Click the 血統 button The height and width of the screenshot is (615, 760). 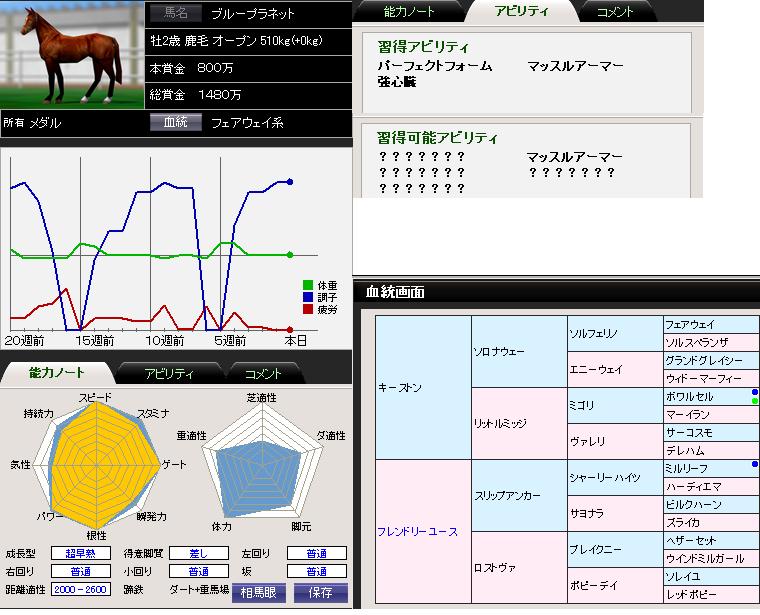click(175, 122)
